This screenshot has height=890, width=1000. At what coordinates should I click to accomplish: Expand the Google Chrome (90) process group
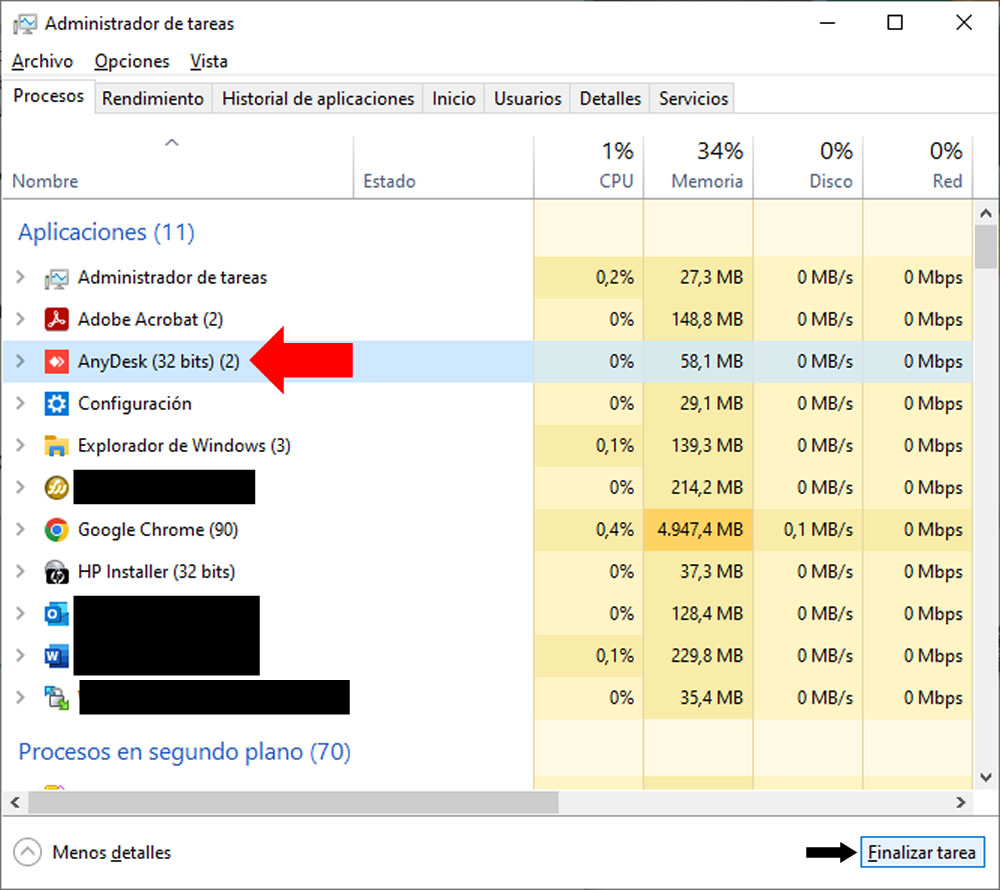coord(20,530)
